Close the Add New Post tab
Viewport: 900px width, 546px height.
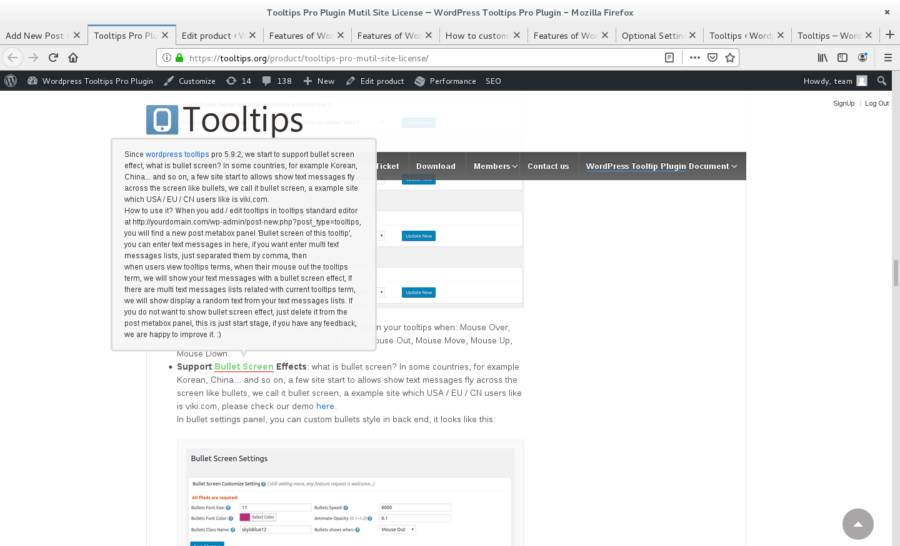coord(77,35)
